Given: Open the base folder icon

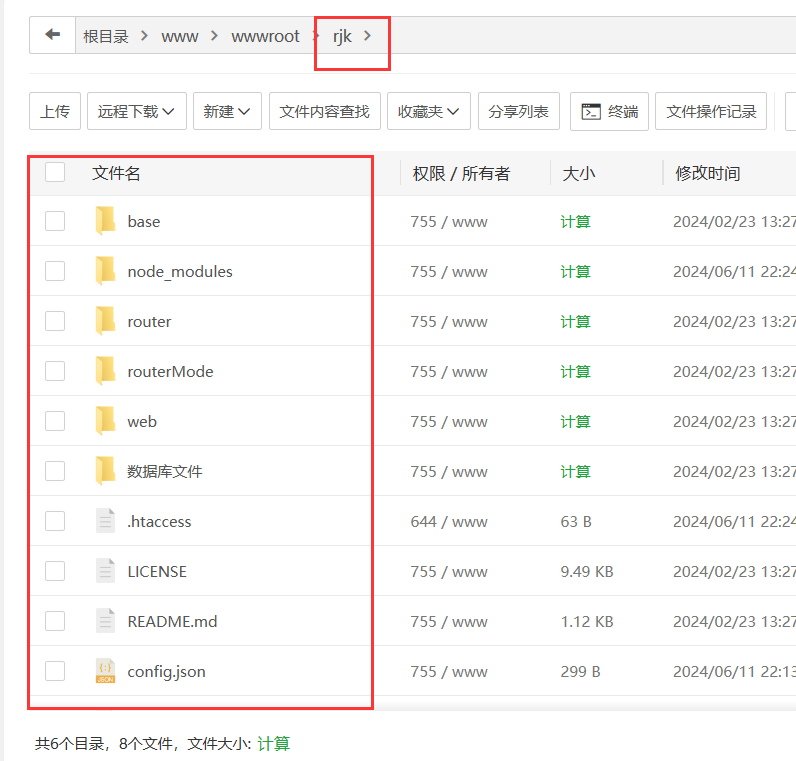Looking at the screenshot, I should [x=105, y=221].
